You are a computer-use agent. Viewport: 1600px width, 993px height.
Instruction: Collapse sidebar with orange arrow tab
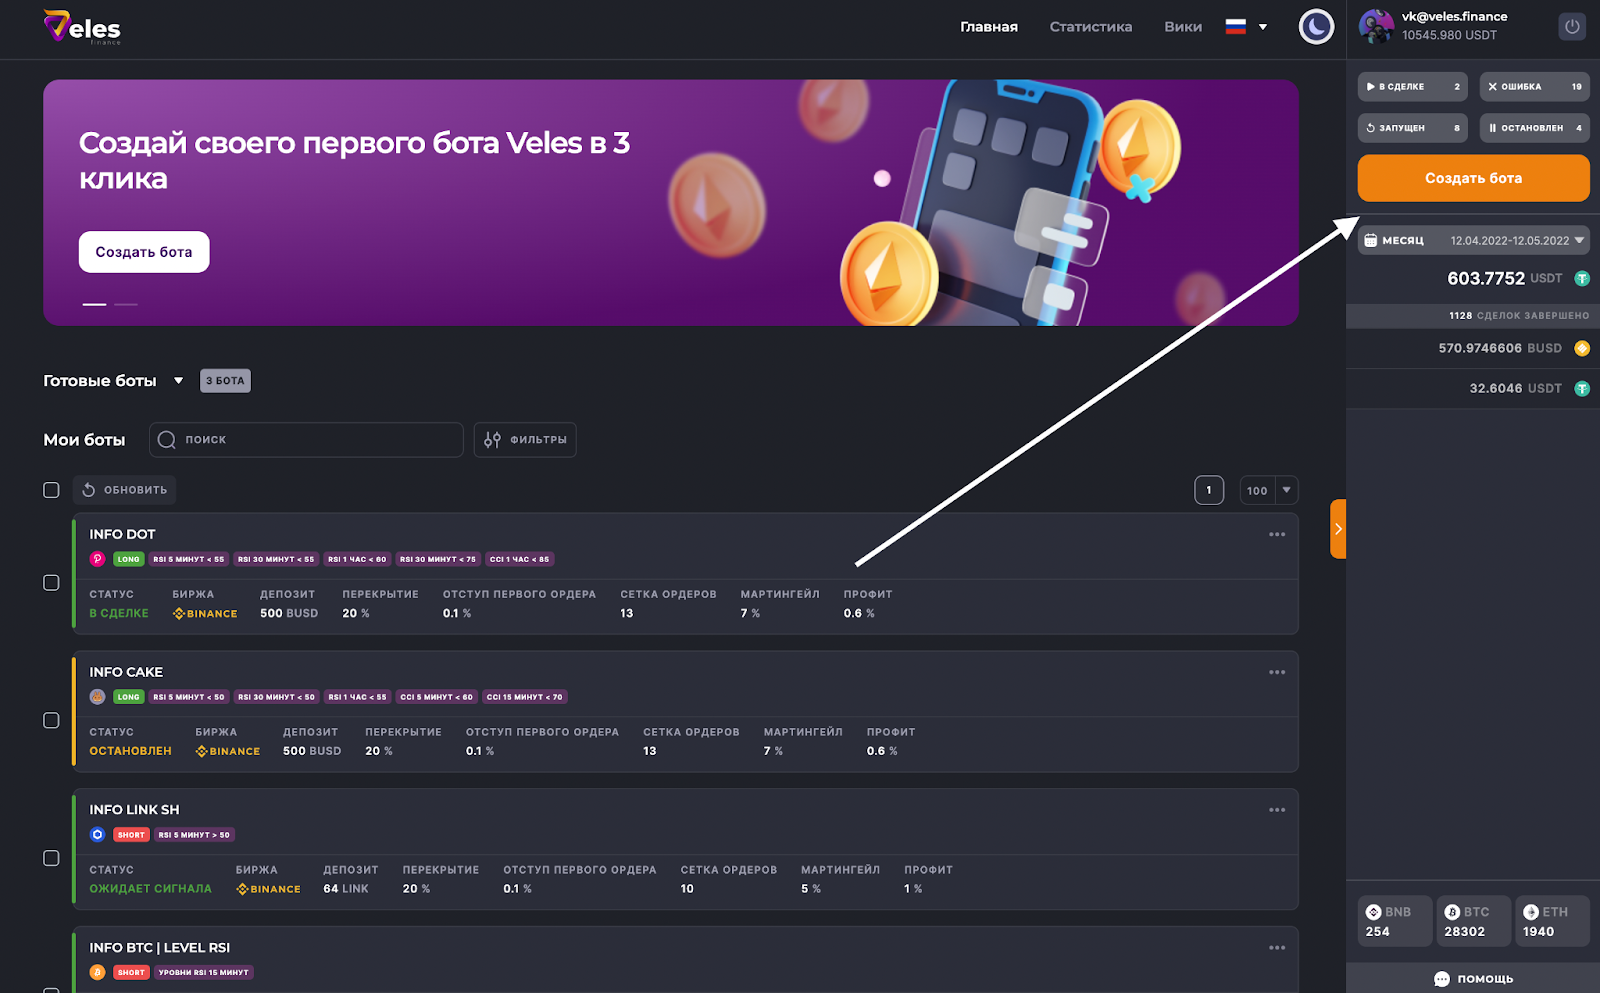click(x=1338, y=529)
